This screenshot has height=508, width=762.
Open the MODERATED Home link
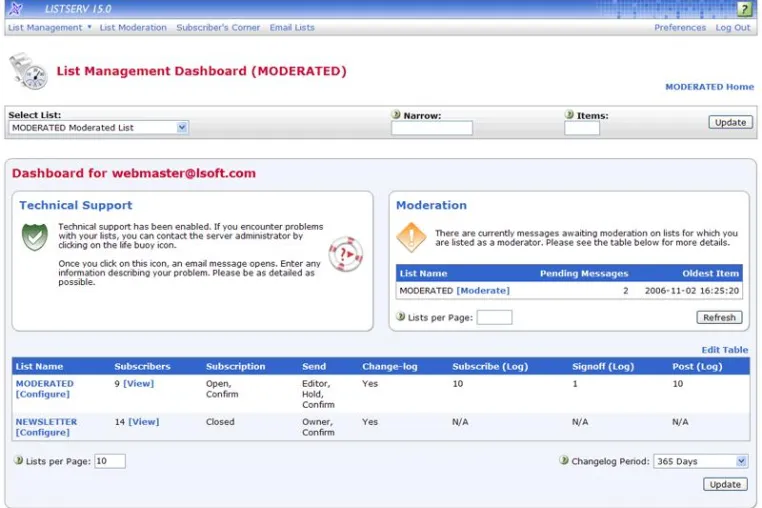point(710,87)
